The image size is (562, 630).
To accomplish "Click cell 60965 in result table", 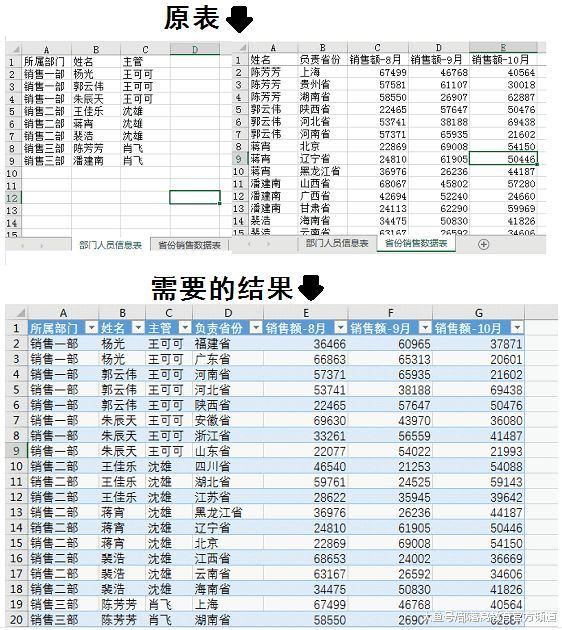I will (x=390, y=344).
